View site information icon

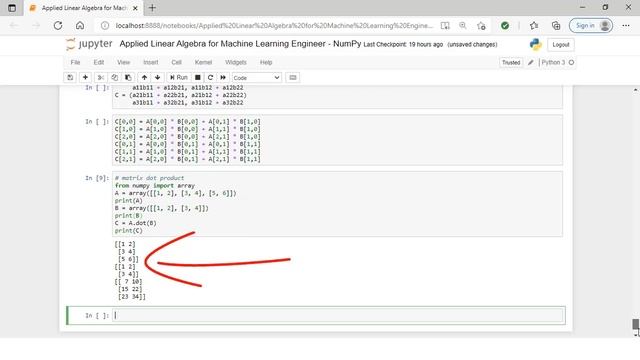click(105, 26)
